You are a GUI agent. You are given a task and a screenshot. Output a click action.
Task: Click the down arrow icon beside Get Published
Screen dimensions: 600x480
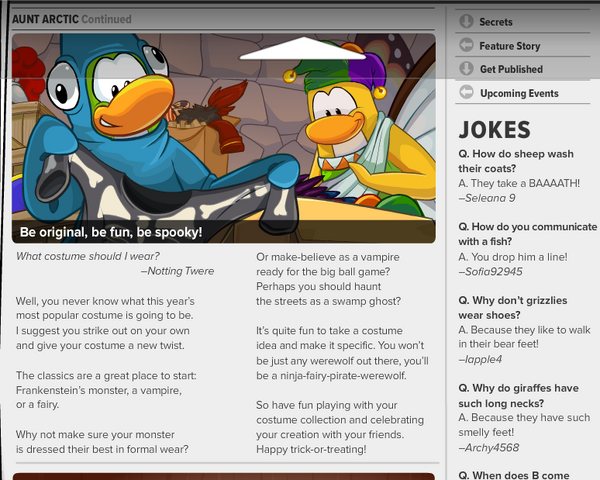(x=466, y=69)
